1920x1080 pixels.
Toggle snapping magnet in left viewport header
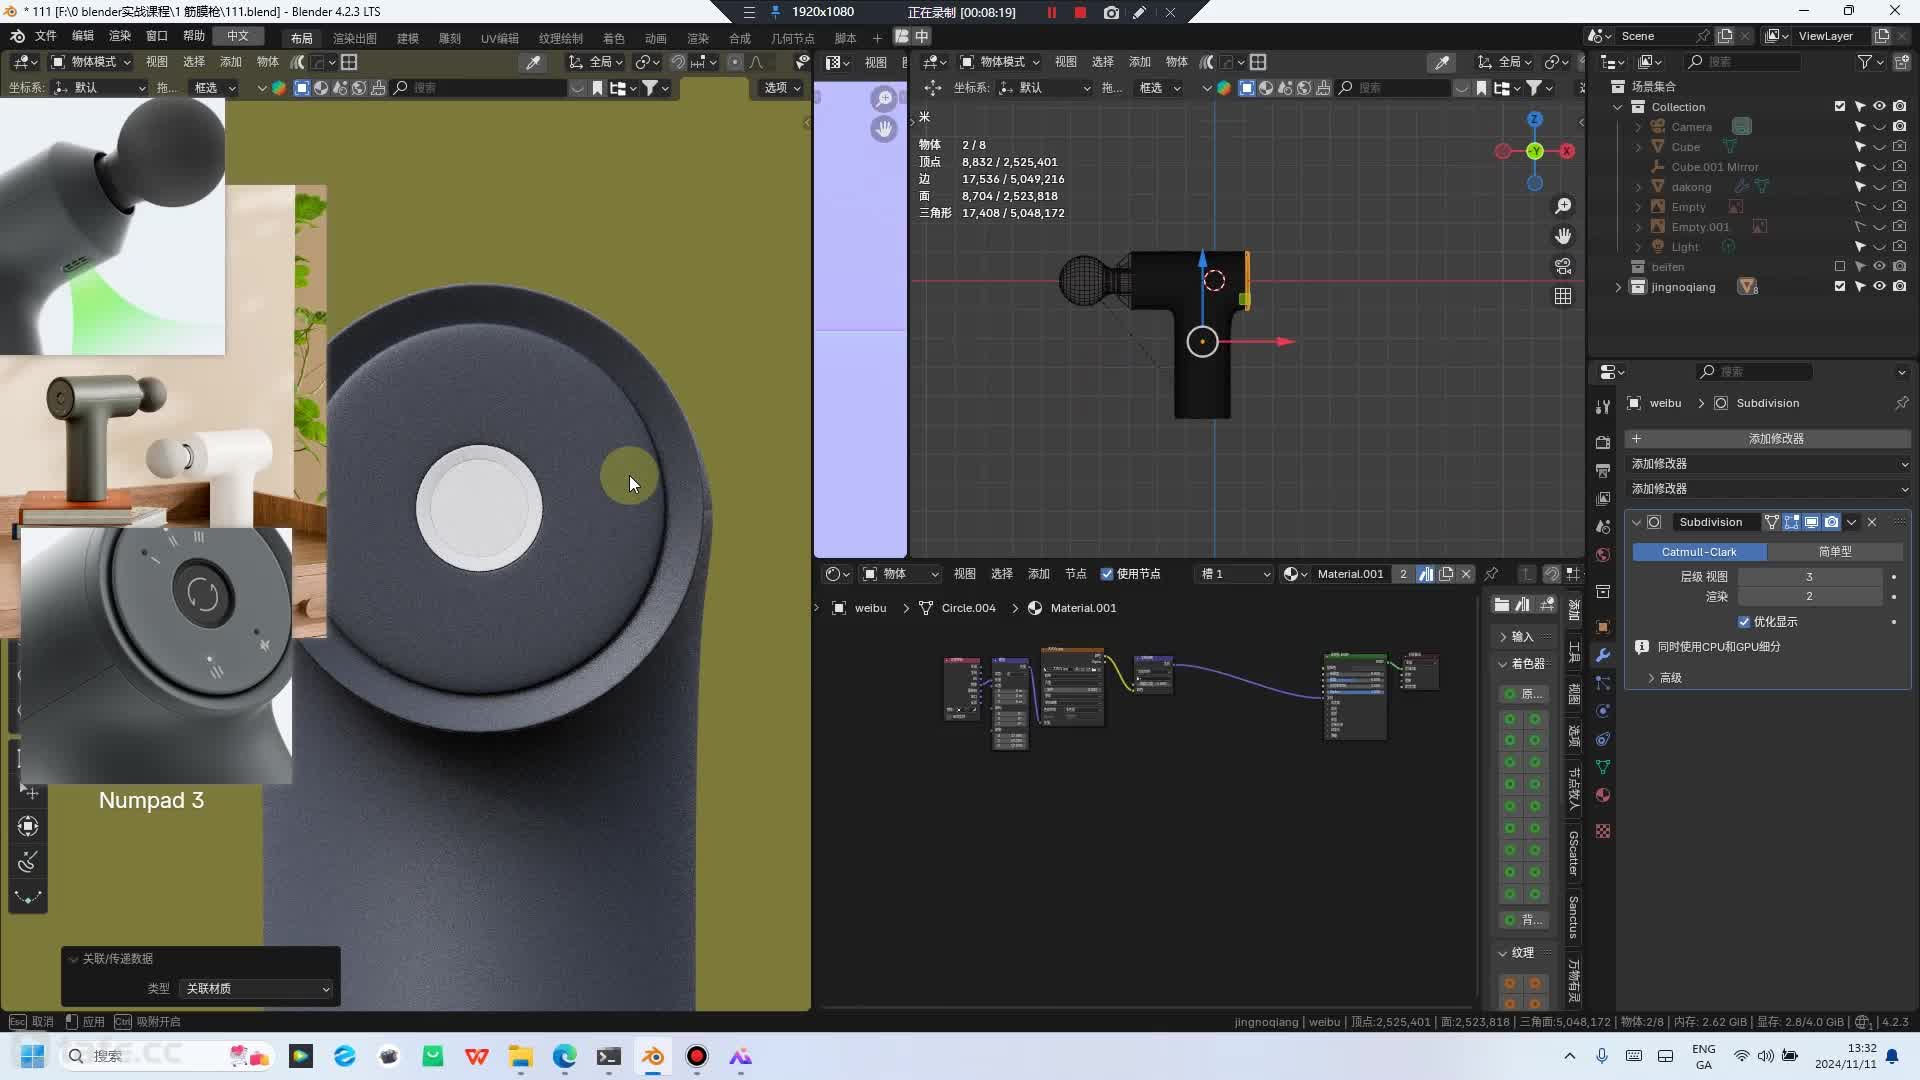click(677, 62)
